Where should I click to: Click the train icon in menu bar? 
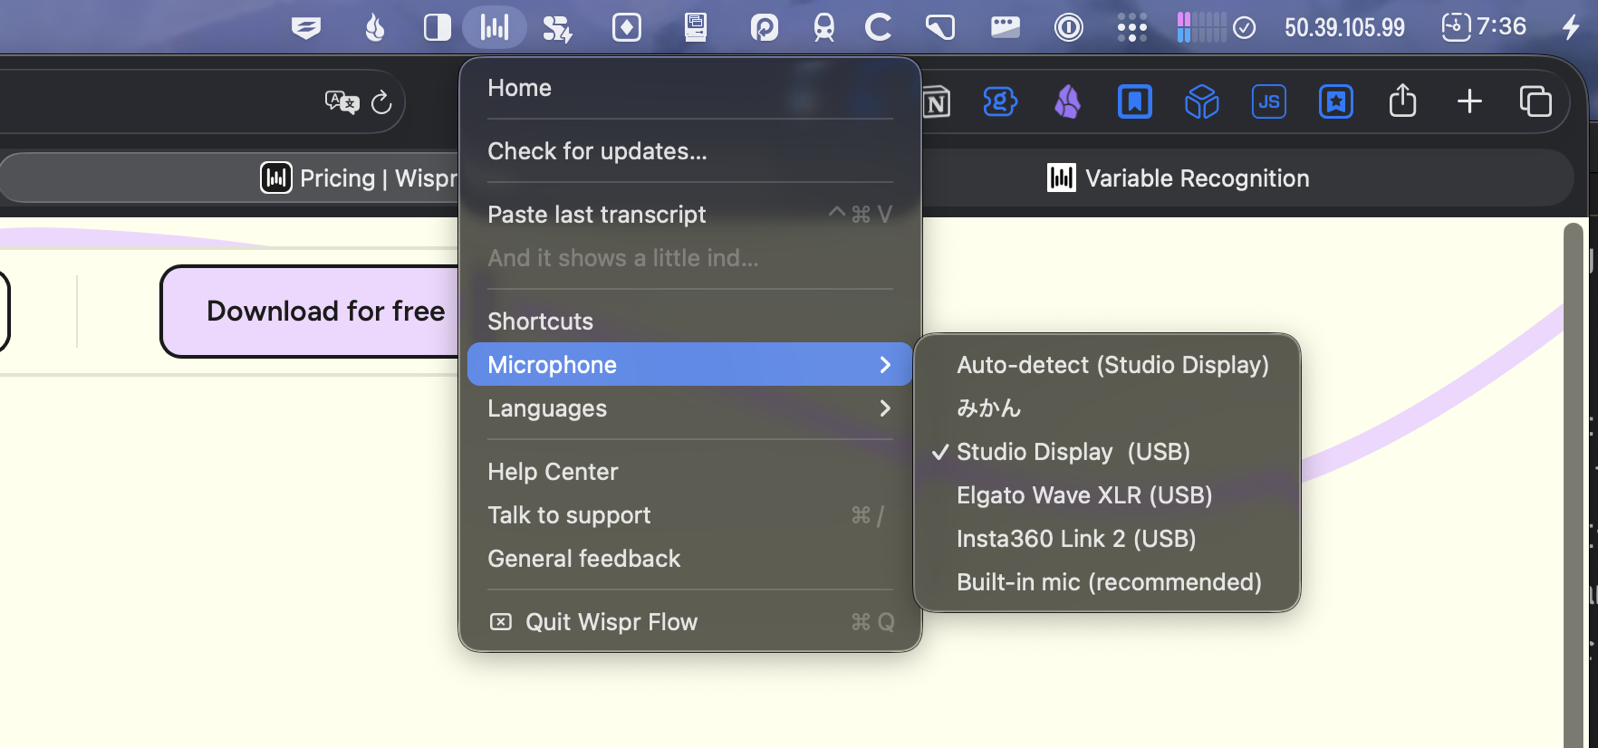[x=824, y=27]
